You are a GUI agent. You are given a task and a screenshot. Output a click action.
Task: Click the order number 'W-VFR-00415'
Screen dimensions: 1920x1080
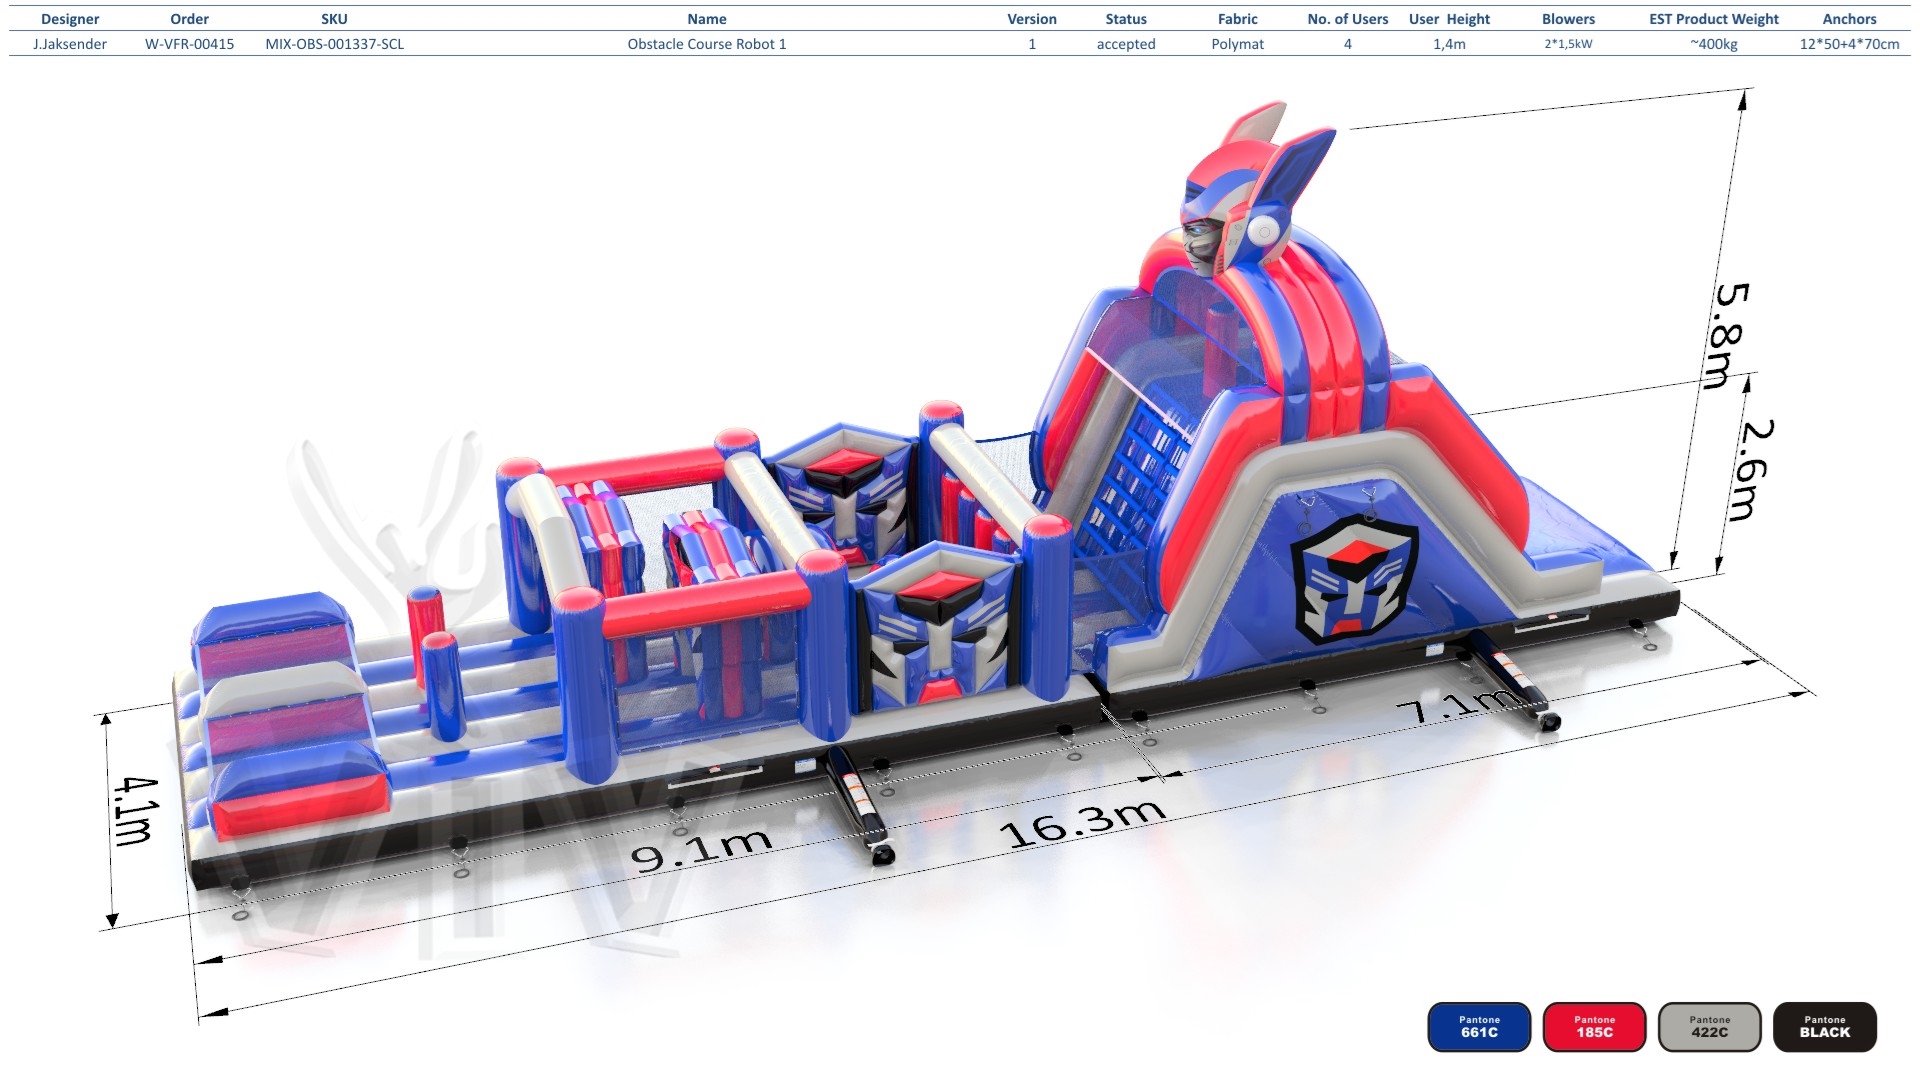(190, 44)
